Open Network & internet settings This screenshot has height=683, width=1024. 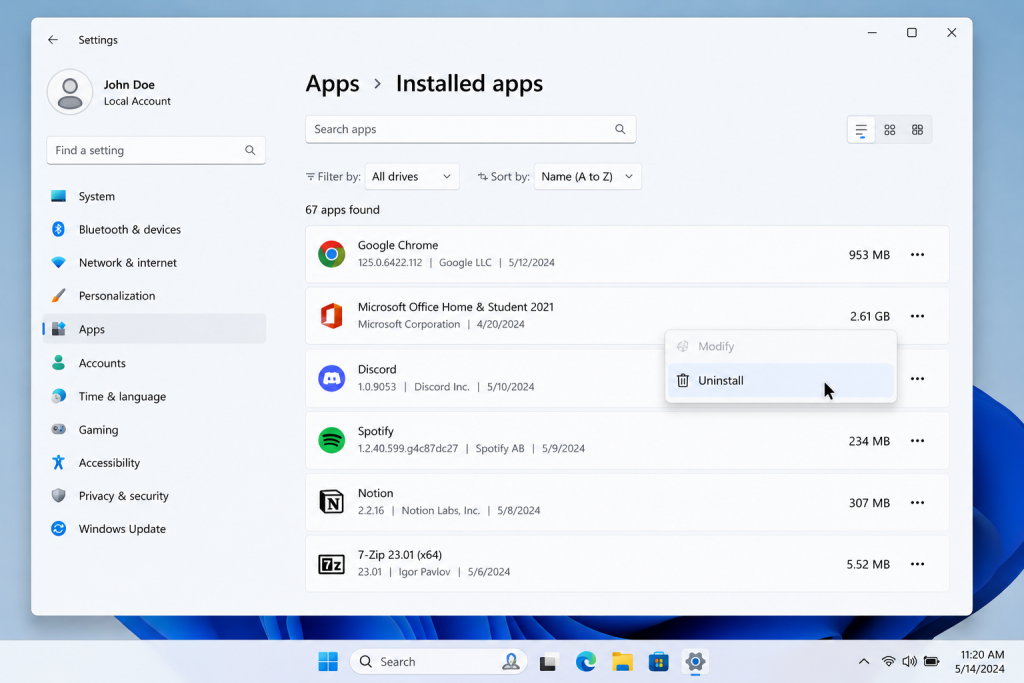pos(155,262)
